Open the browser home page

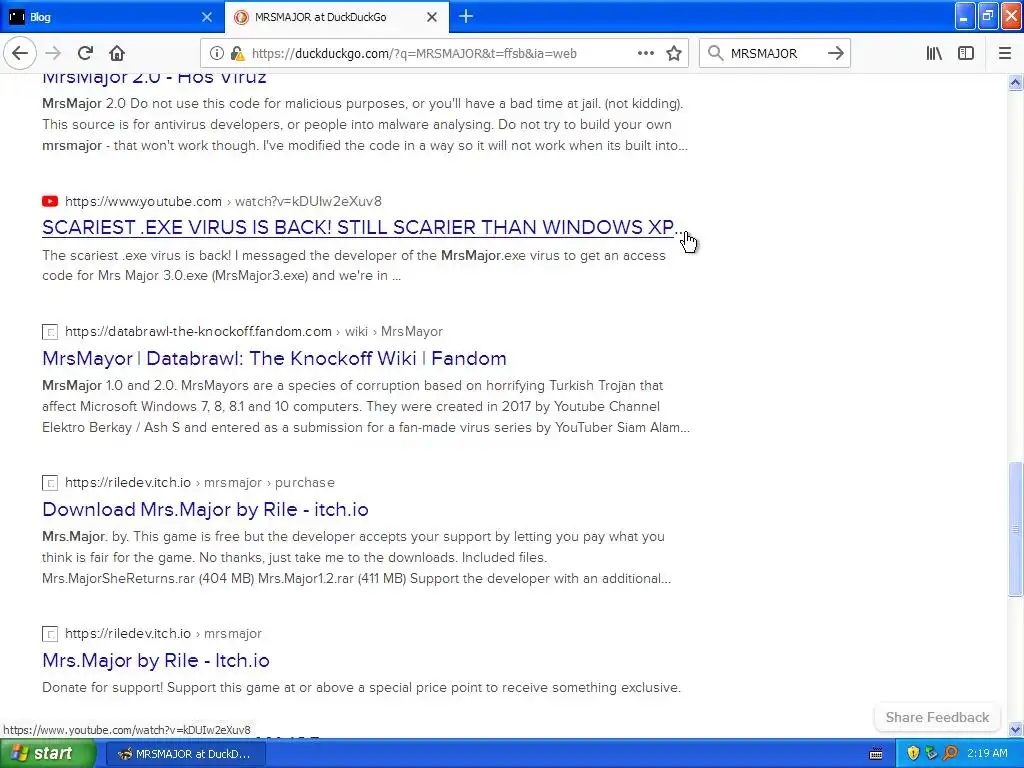click(117, 53)
